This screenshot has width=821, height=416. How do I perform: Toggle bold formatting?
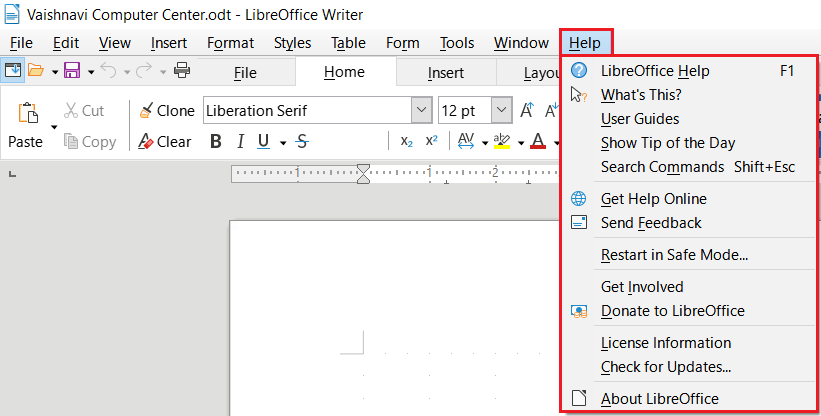(216, 141)
